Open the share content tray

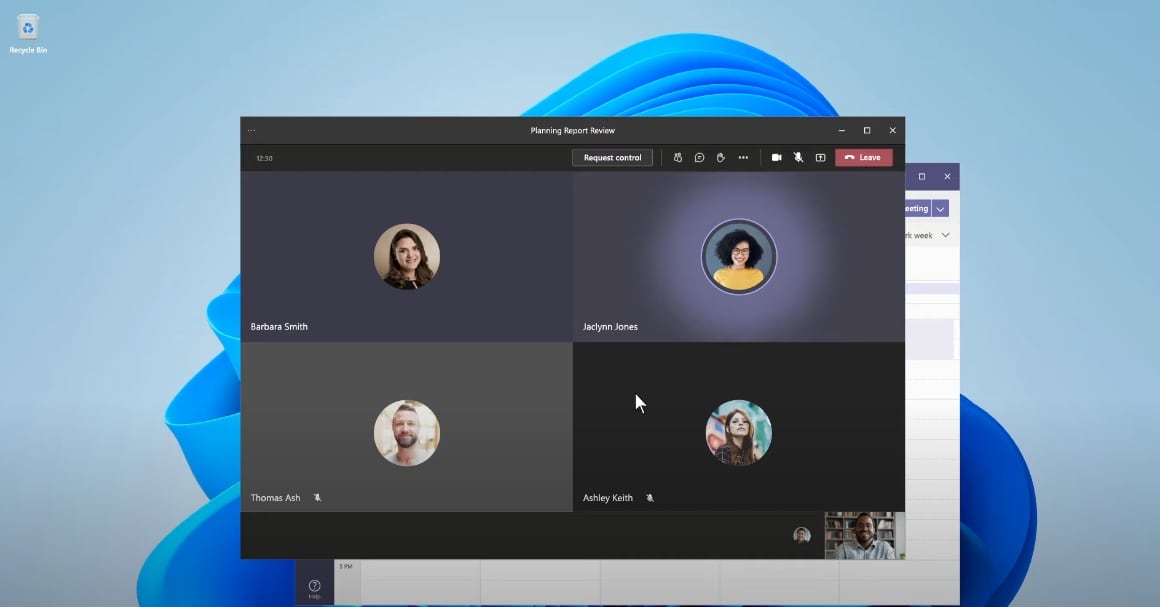820,158
